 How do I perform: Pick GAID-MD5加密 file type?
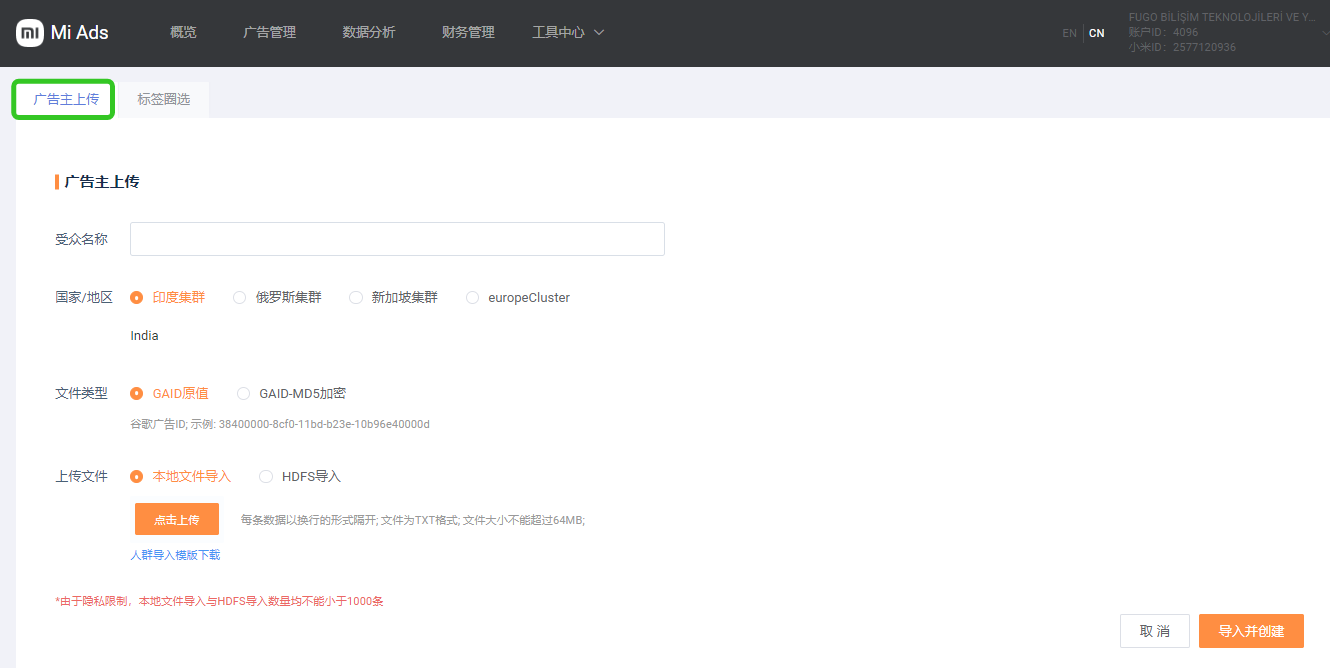pyautogui.click(x=244, y=393)
